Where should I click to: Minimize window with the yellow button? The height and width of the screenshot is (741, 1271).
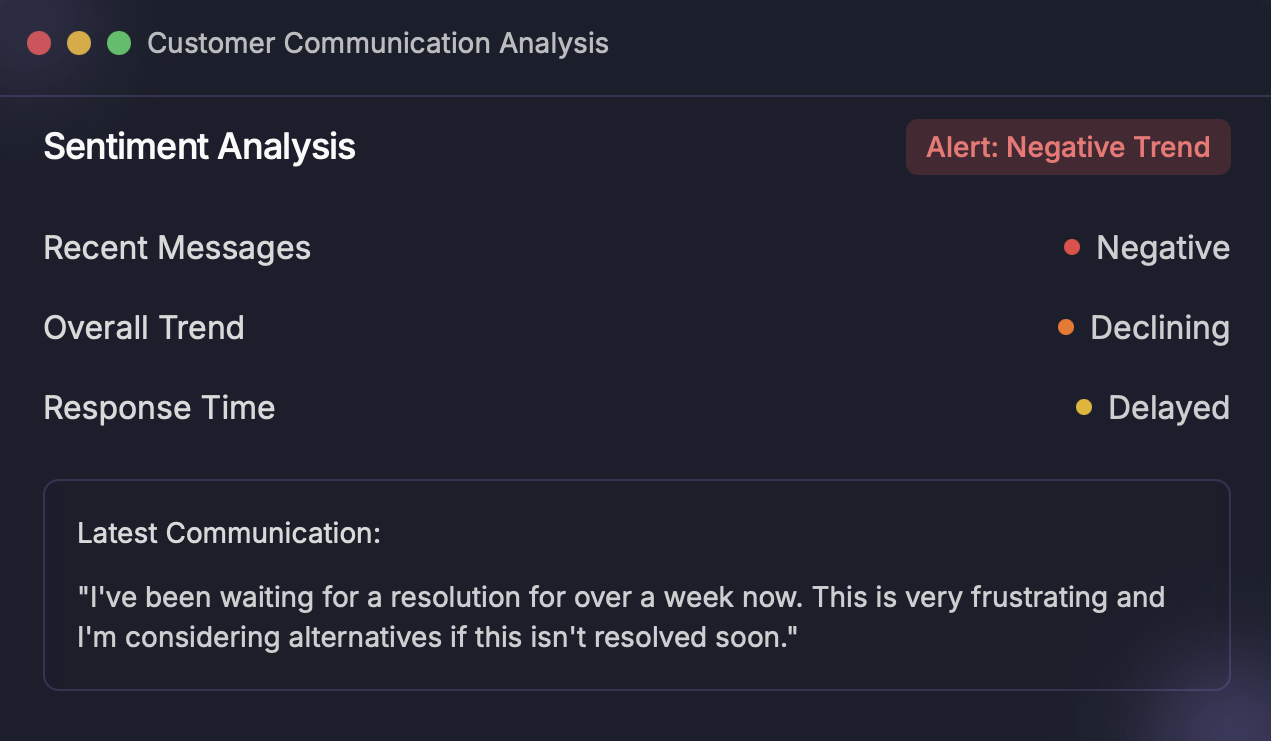(79, 43)
